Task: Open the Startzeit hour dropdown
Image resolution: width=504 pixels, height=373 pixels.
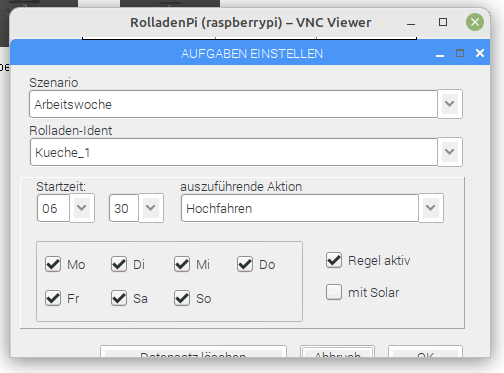Action: coord(82,208)
